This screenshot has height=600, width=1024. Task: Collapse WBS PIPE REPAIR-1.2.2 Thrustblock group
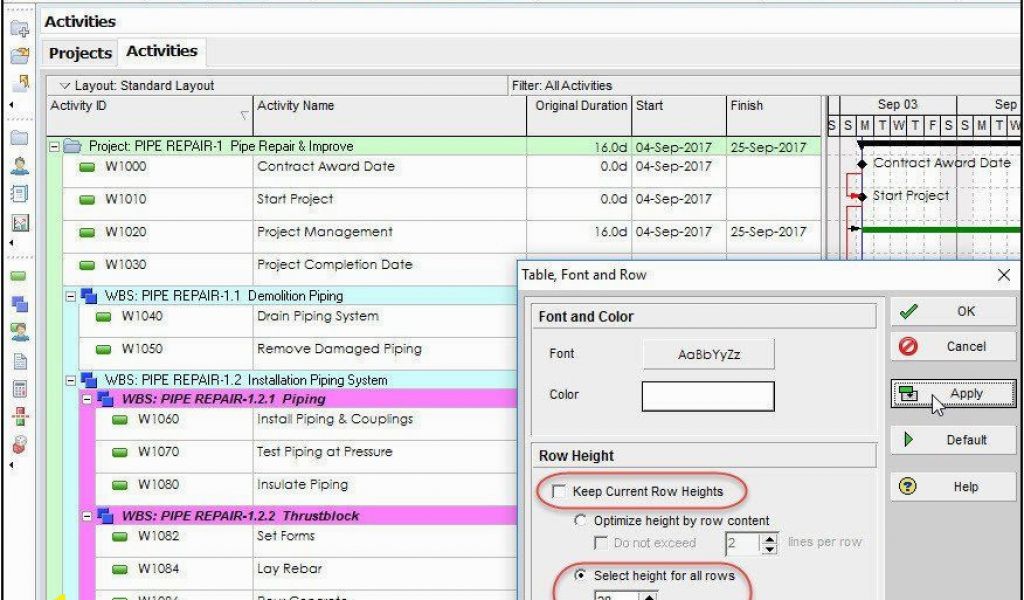point(87,516)
